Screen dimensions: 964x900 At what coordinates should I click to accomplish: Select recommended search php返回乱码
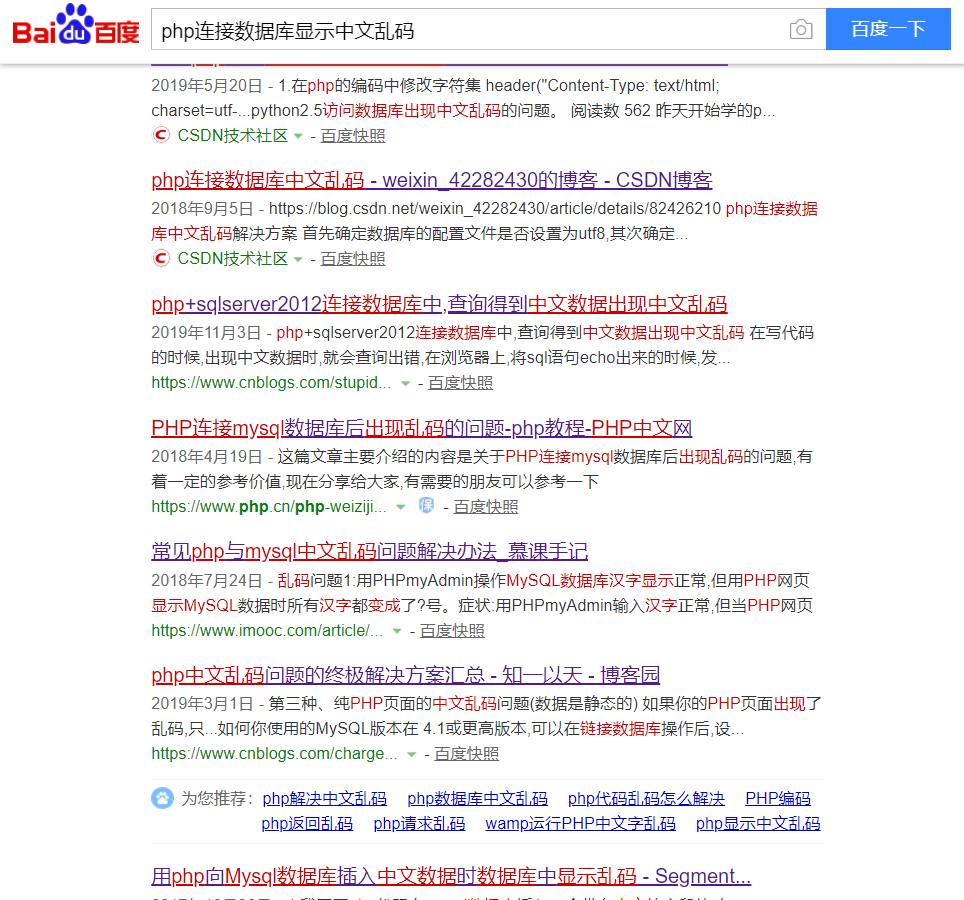point(307,824)
